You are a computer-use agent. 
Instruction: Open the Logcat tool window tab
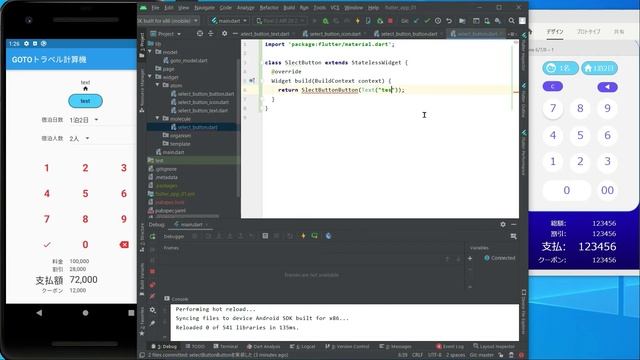click(x=303, y=347)
